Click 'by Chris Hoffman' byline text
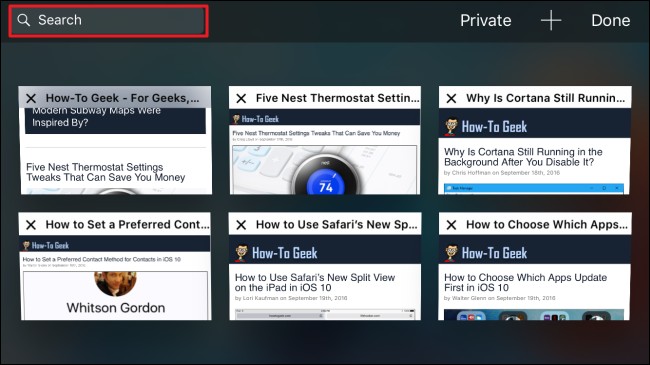This screenshot has height=365, width=650. pyautogui.click(x=502, y=173)
